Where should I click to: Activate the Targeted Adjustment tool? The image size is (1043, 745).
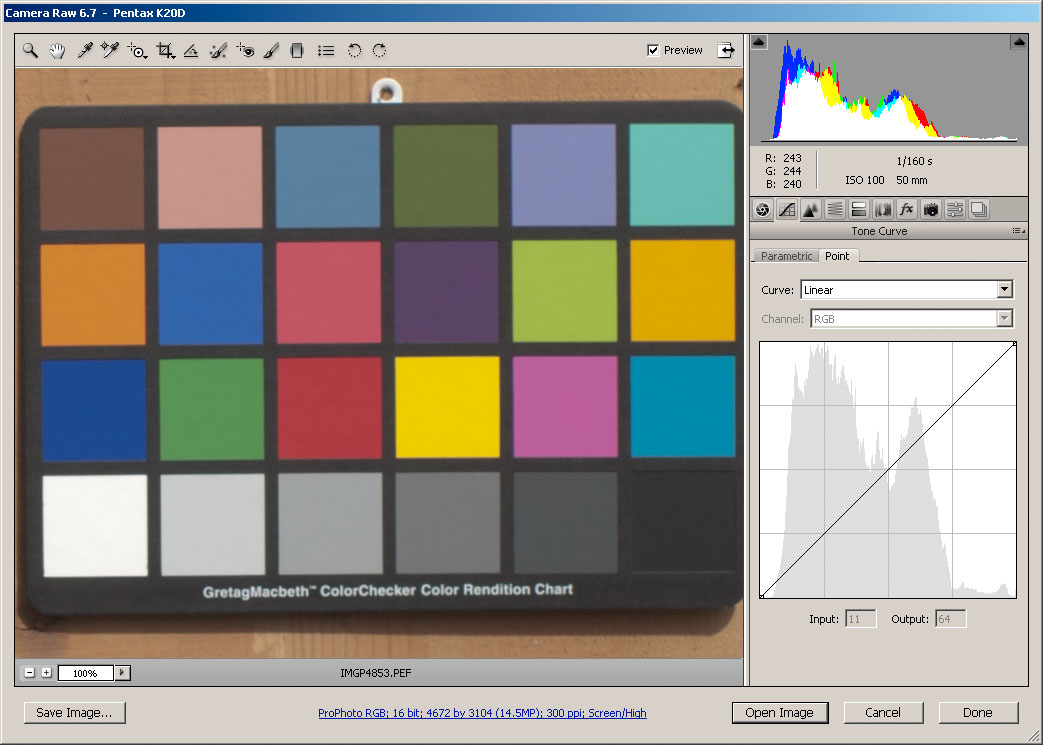tap(137, 51)
